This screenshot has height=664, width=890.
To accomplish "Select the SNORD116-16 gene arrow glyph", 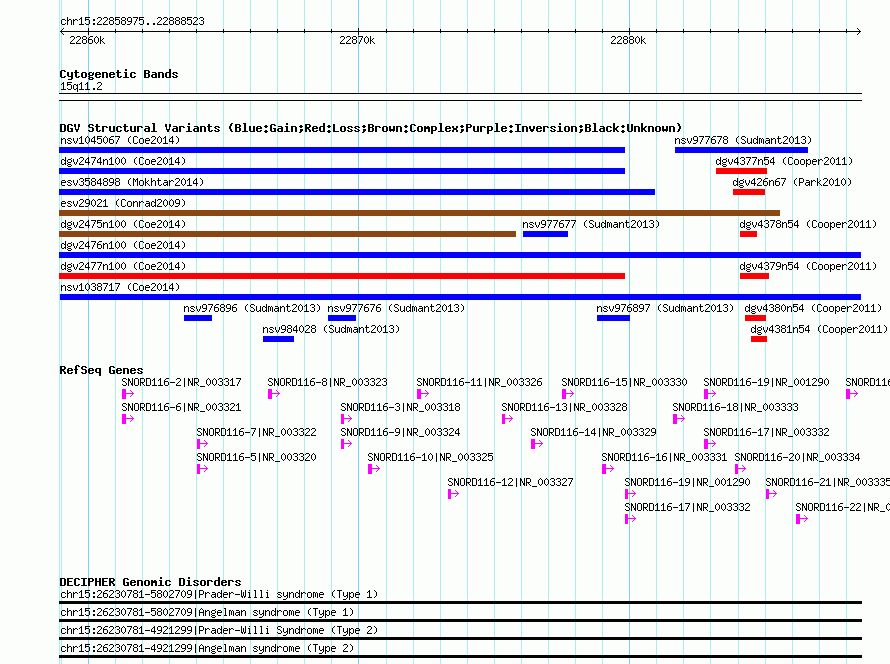I will click(607, 469).
